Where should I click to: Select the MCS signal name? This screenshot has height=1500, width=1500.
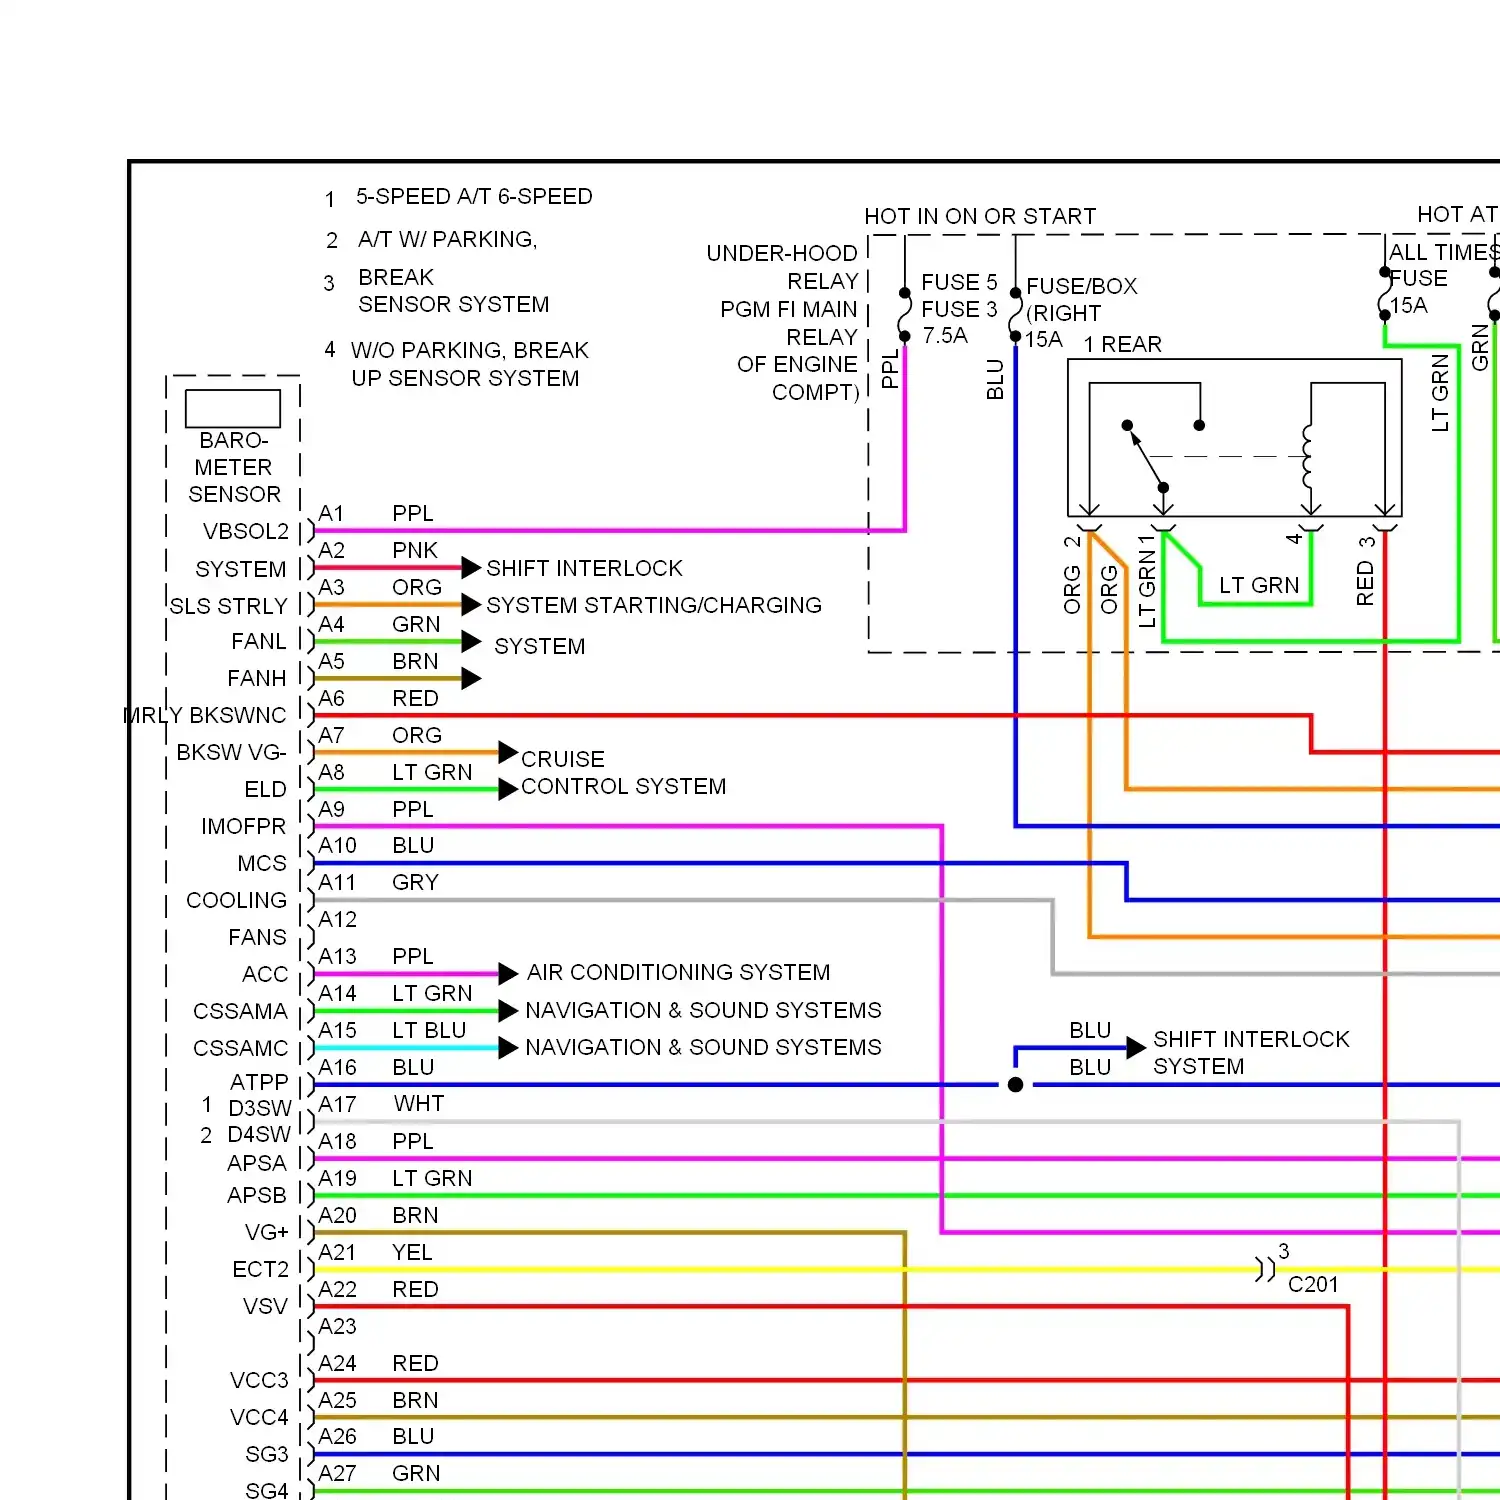tap(262, 864)
